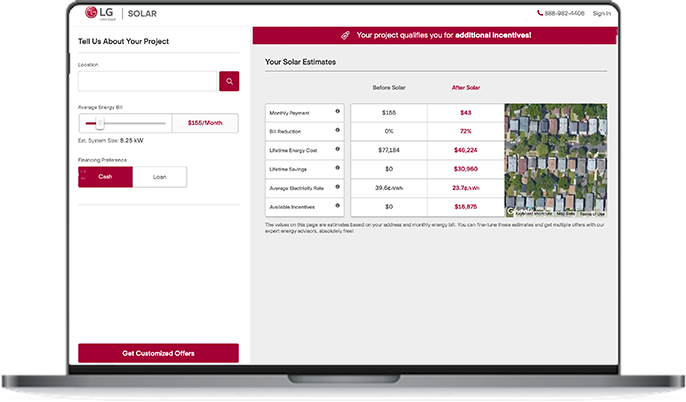Click Your Solar Estimates heading
Screen dimensions: 686x402
click(x=300, y=62)
